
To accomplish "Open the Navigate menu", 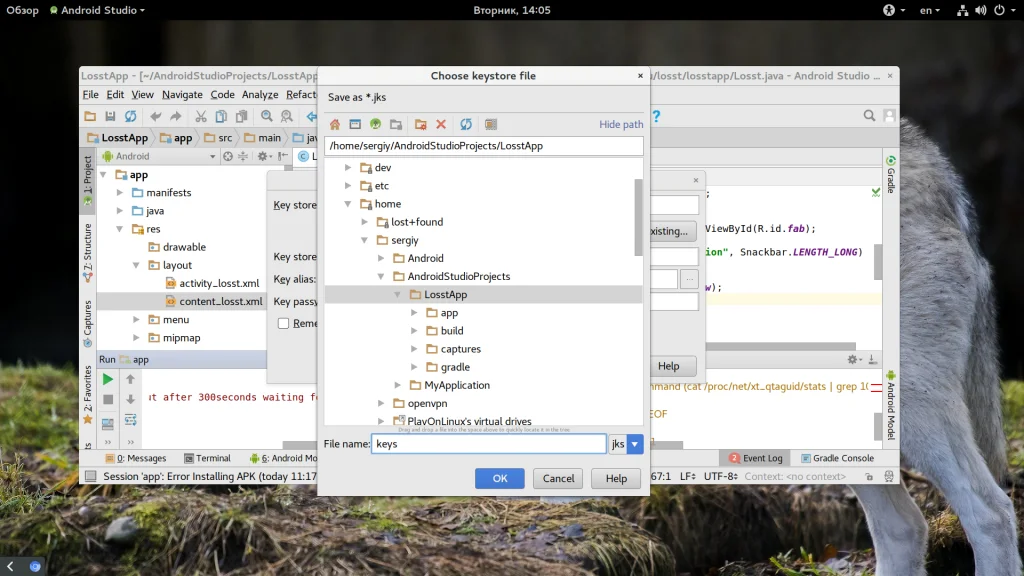I will click(x=182, y=95).
